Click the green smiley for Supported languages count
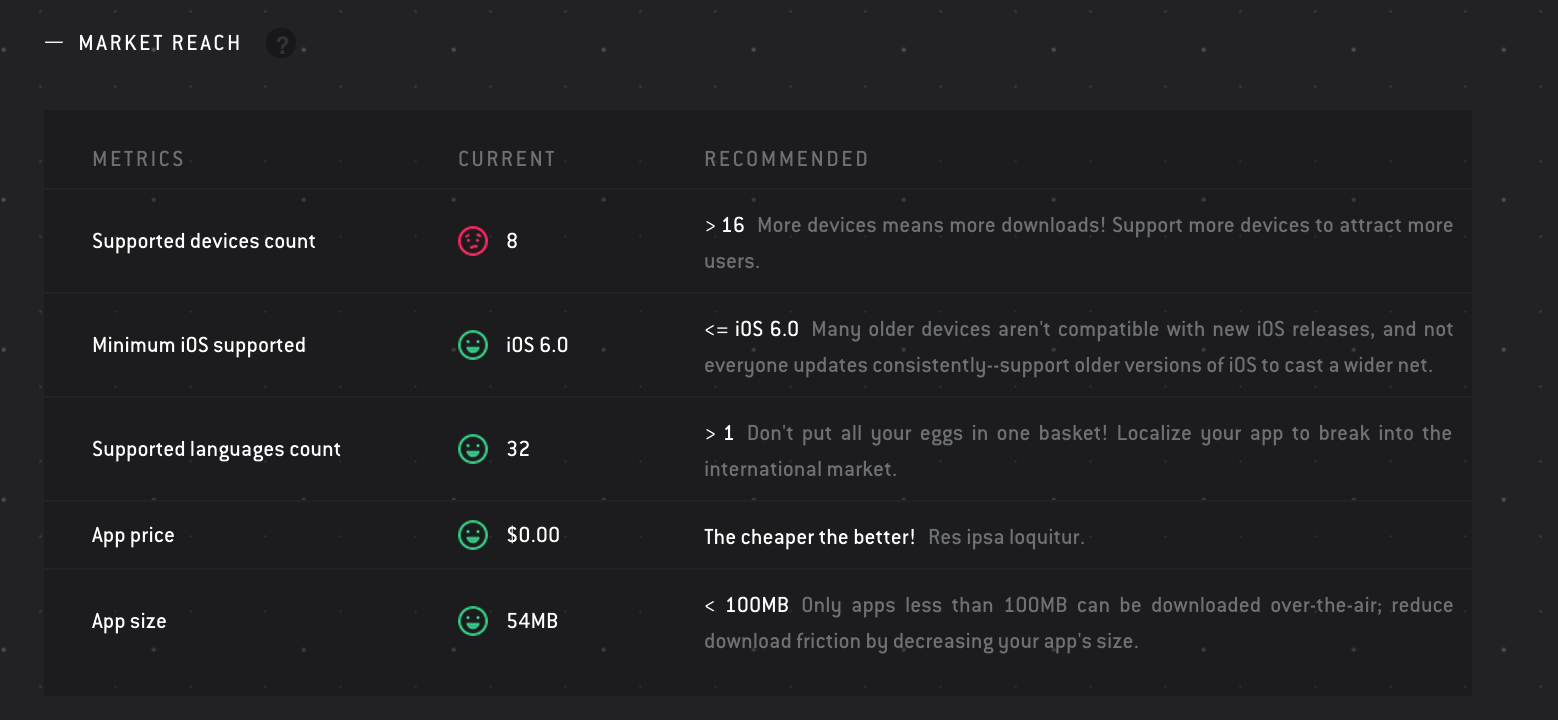Viewport: 1558px width, 720px height. [x=473, y=449]
